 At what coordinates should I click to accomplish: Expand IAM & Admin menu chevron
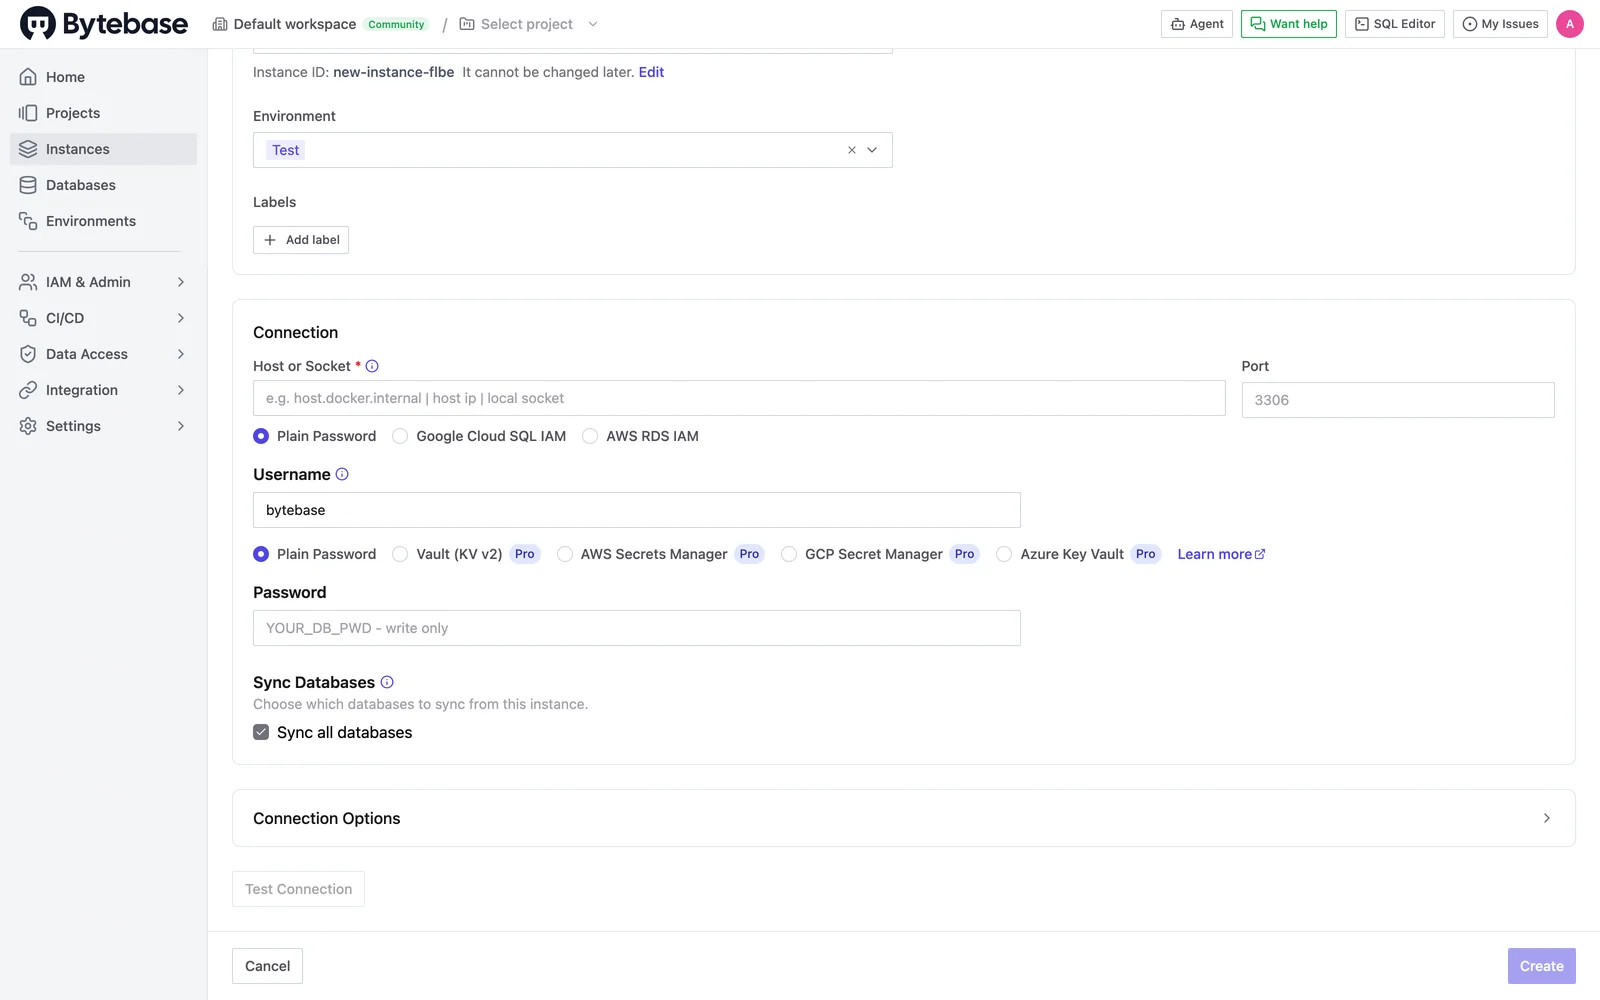[181, 282]
